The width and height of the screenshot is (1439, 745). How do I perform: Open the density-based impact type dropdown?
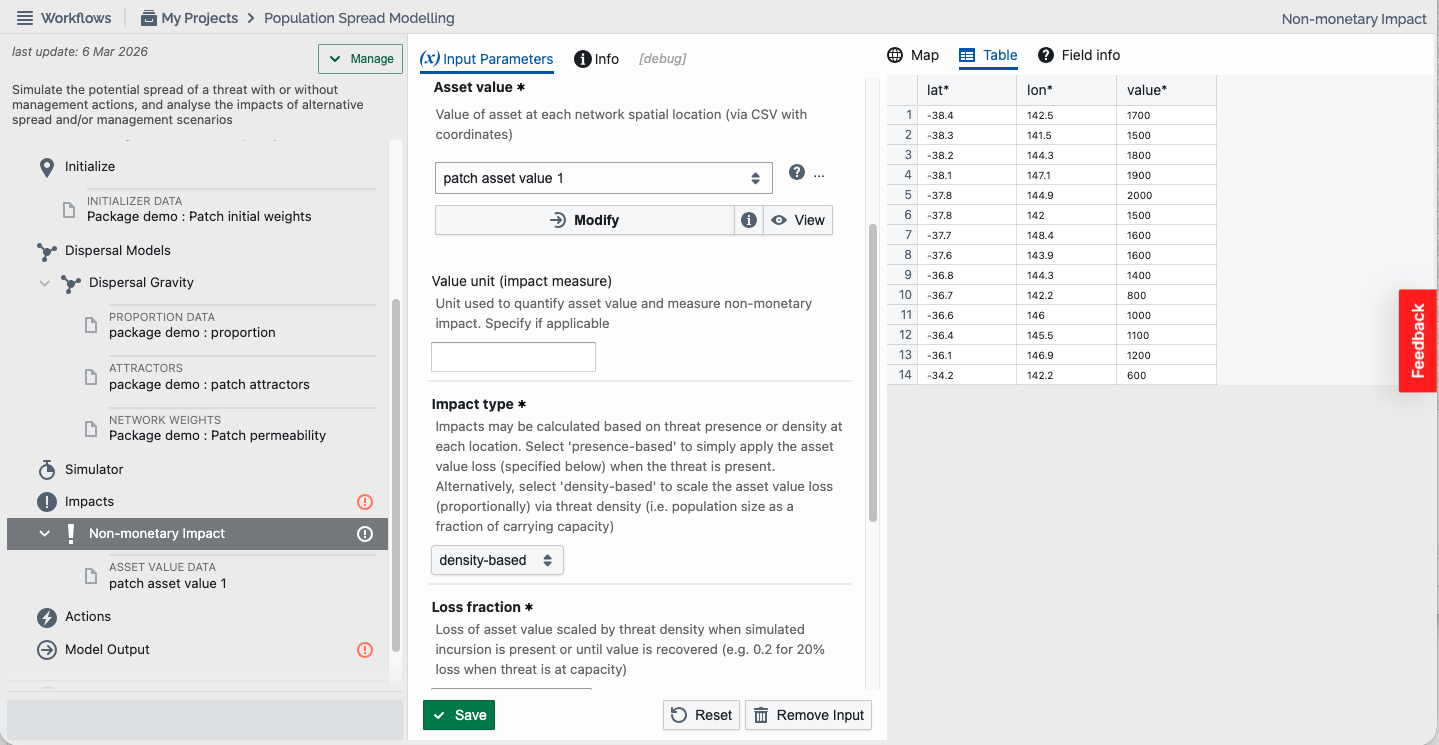click(x=497, y=560)
